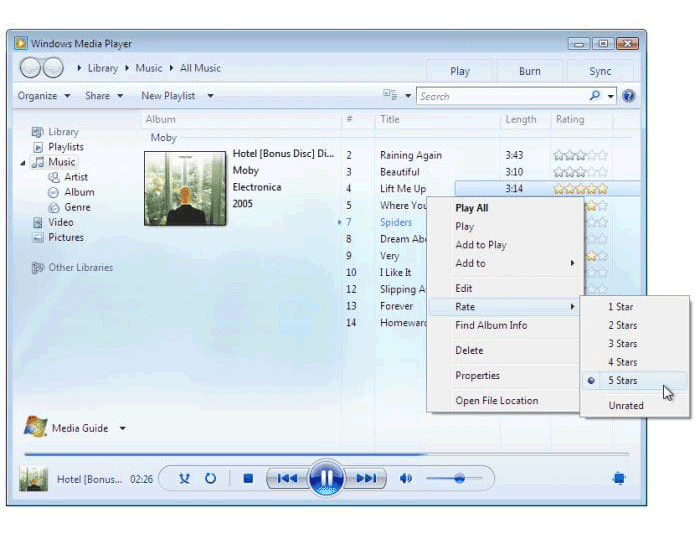Click the star rating for Raining Again
Viewport: 700px width, 535px height.
580,155
